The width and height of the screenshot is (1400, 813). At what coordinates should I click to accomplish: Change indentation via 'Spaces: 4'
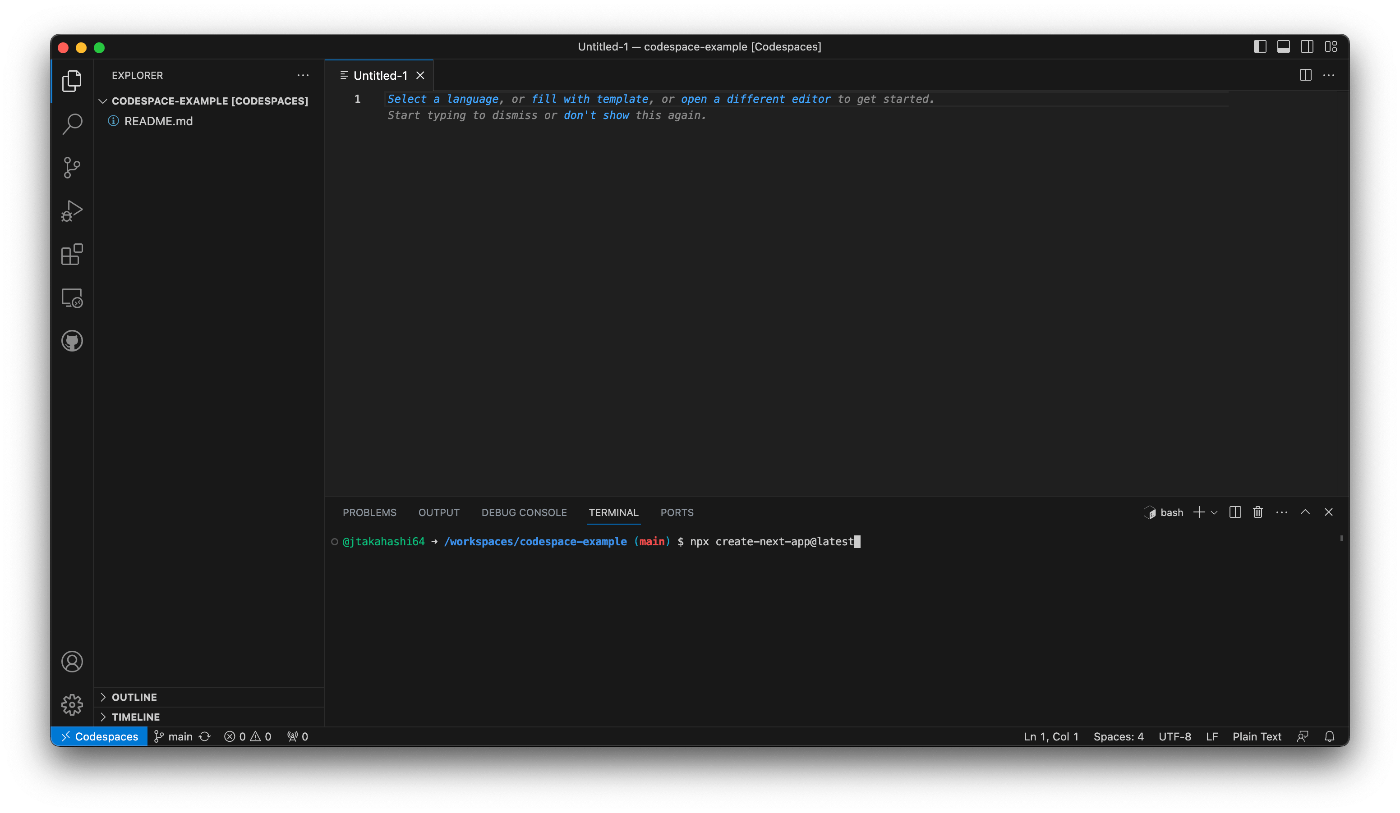1119,736
